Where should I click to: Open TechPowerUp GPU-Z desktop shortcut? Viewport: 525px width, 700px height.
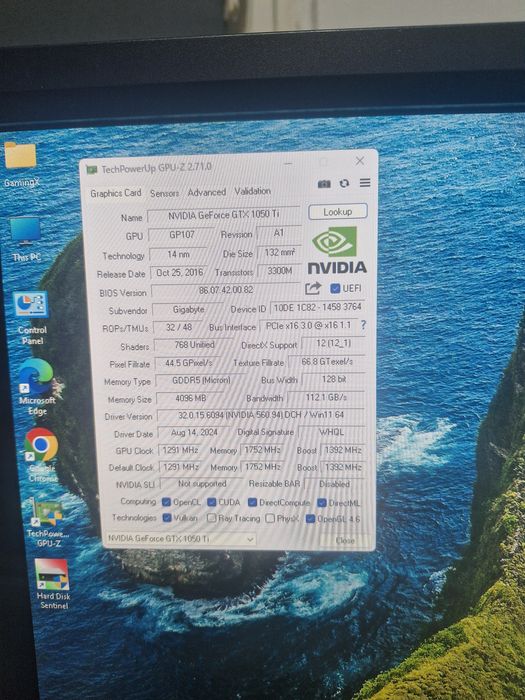48,523
